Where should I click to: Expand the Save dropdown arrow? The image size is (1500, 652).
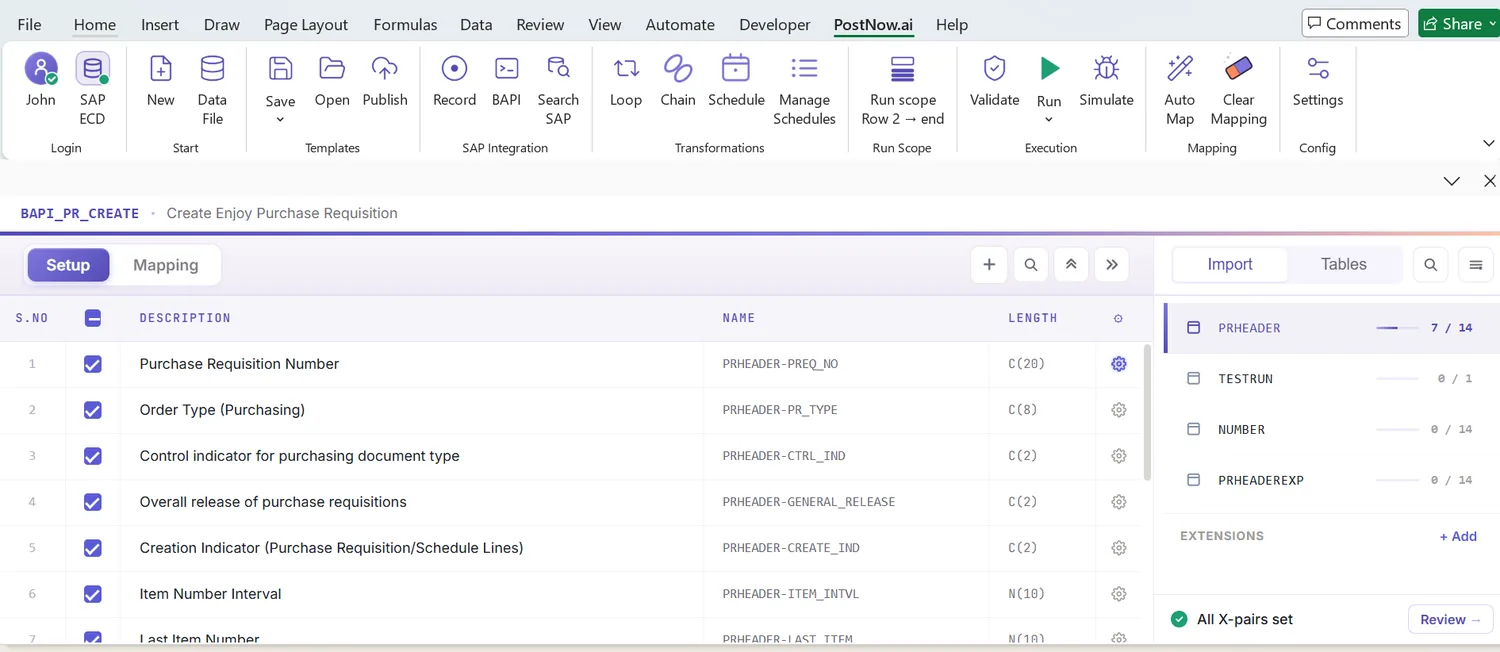coord(280,120)
